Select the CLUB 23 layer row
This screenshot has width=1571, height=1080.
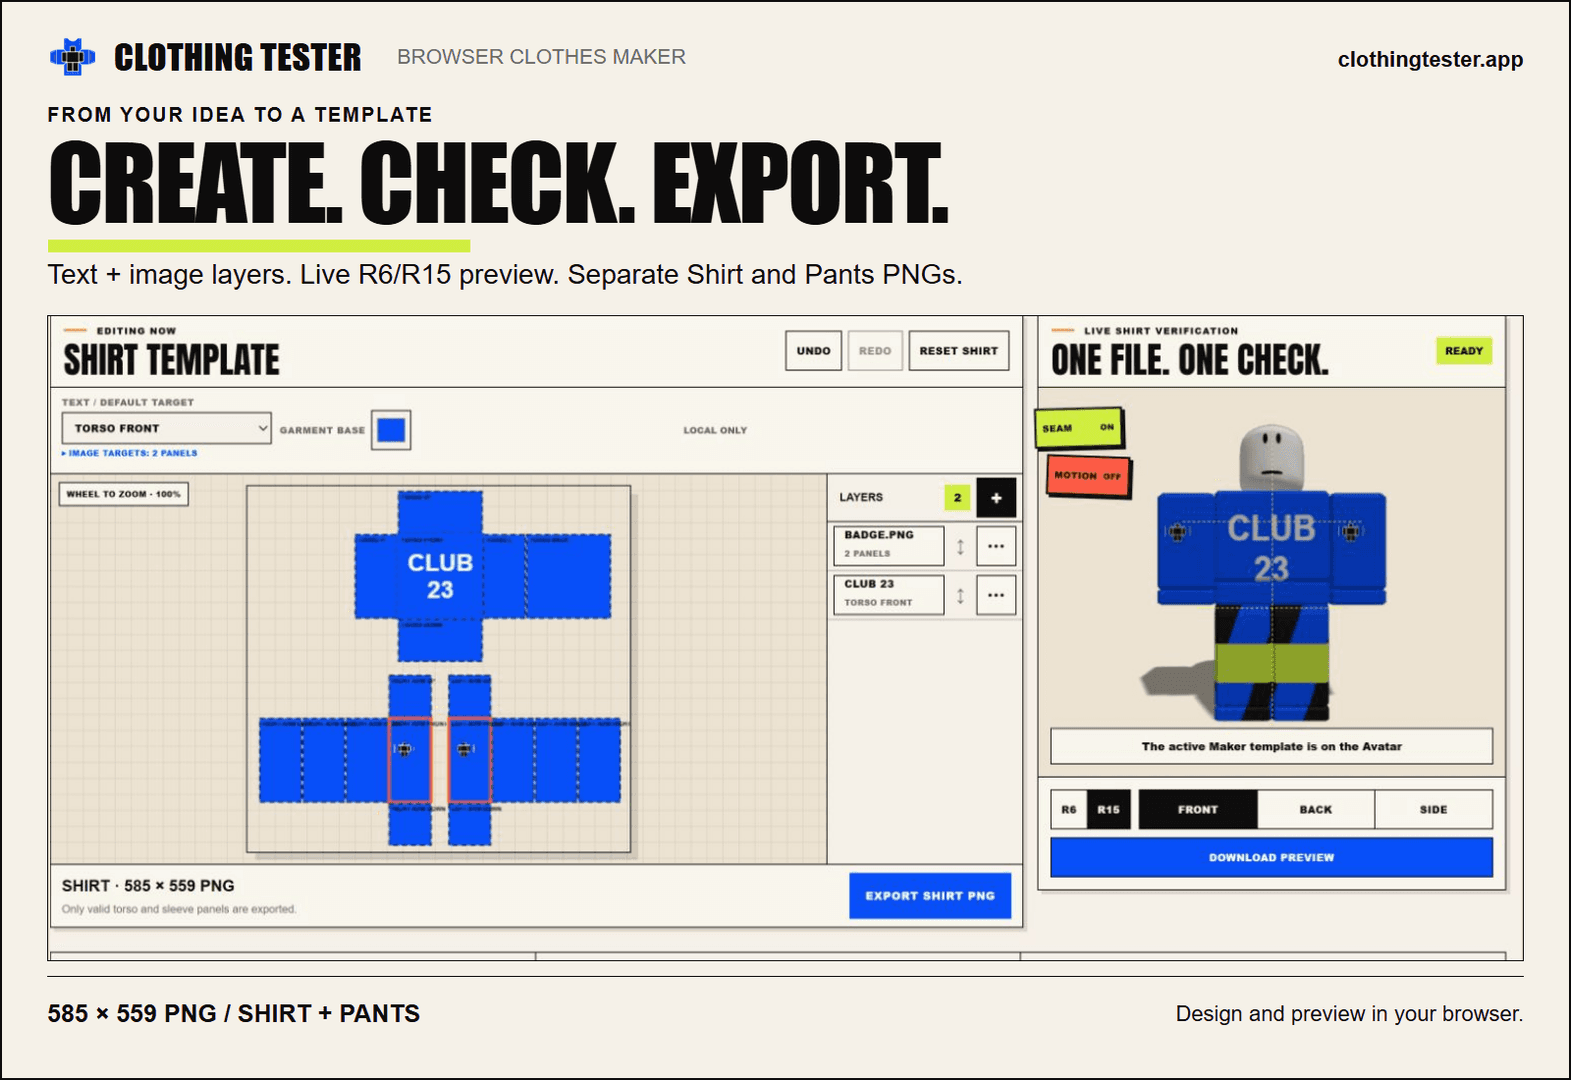click(888, 595)
